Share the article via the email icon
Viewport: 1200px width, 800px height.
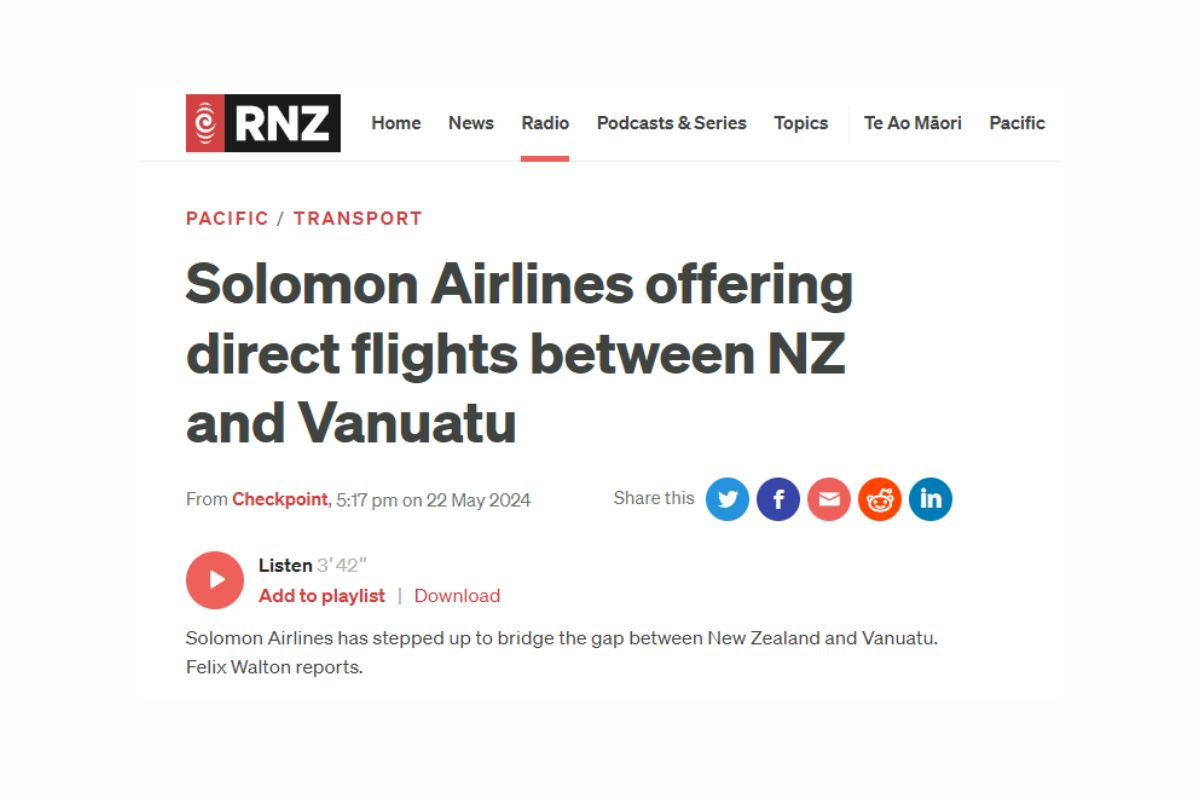point(829,499)
